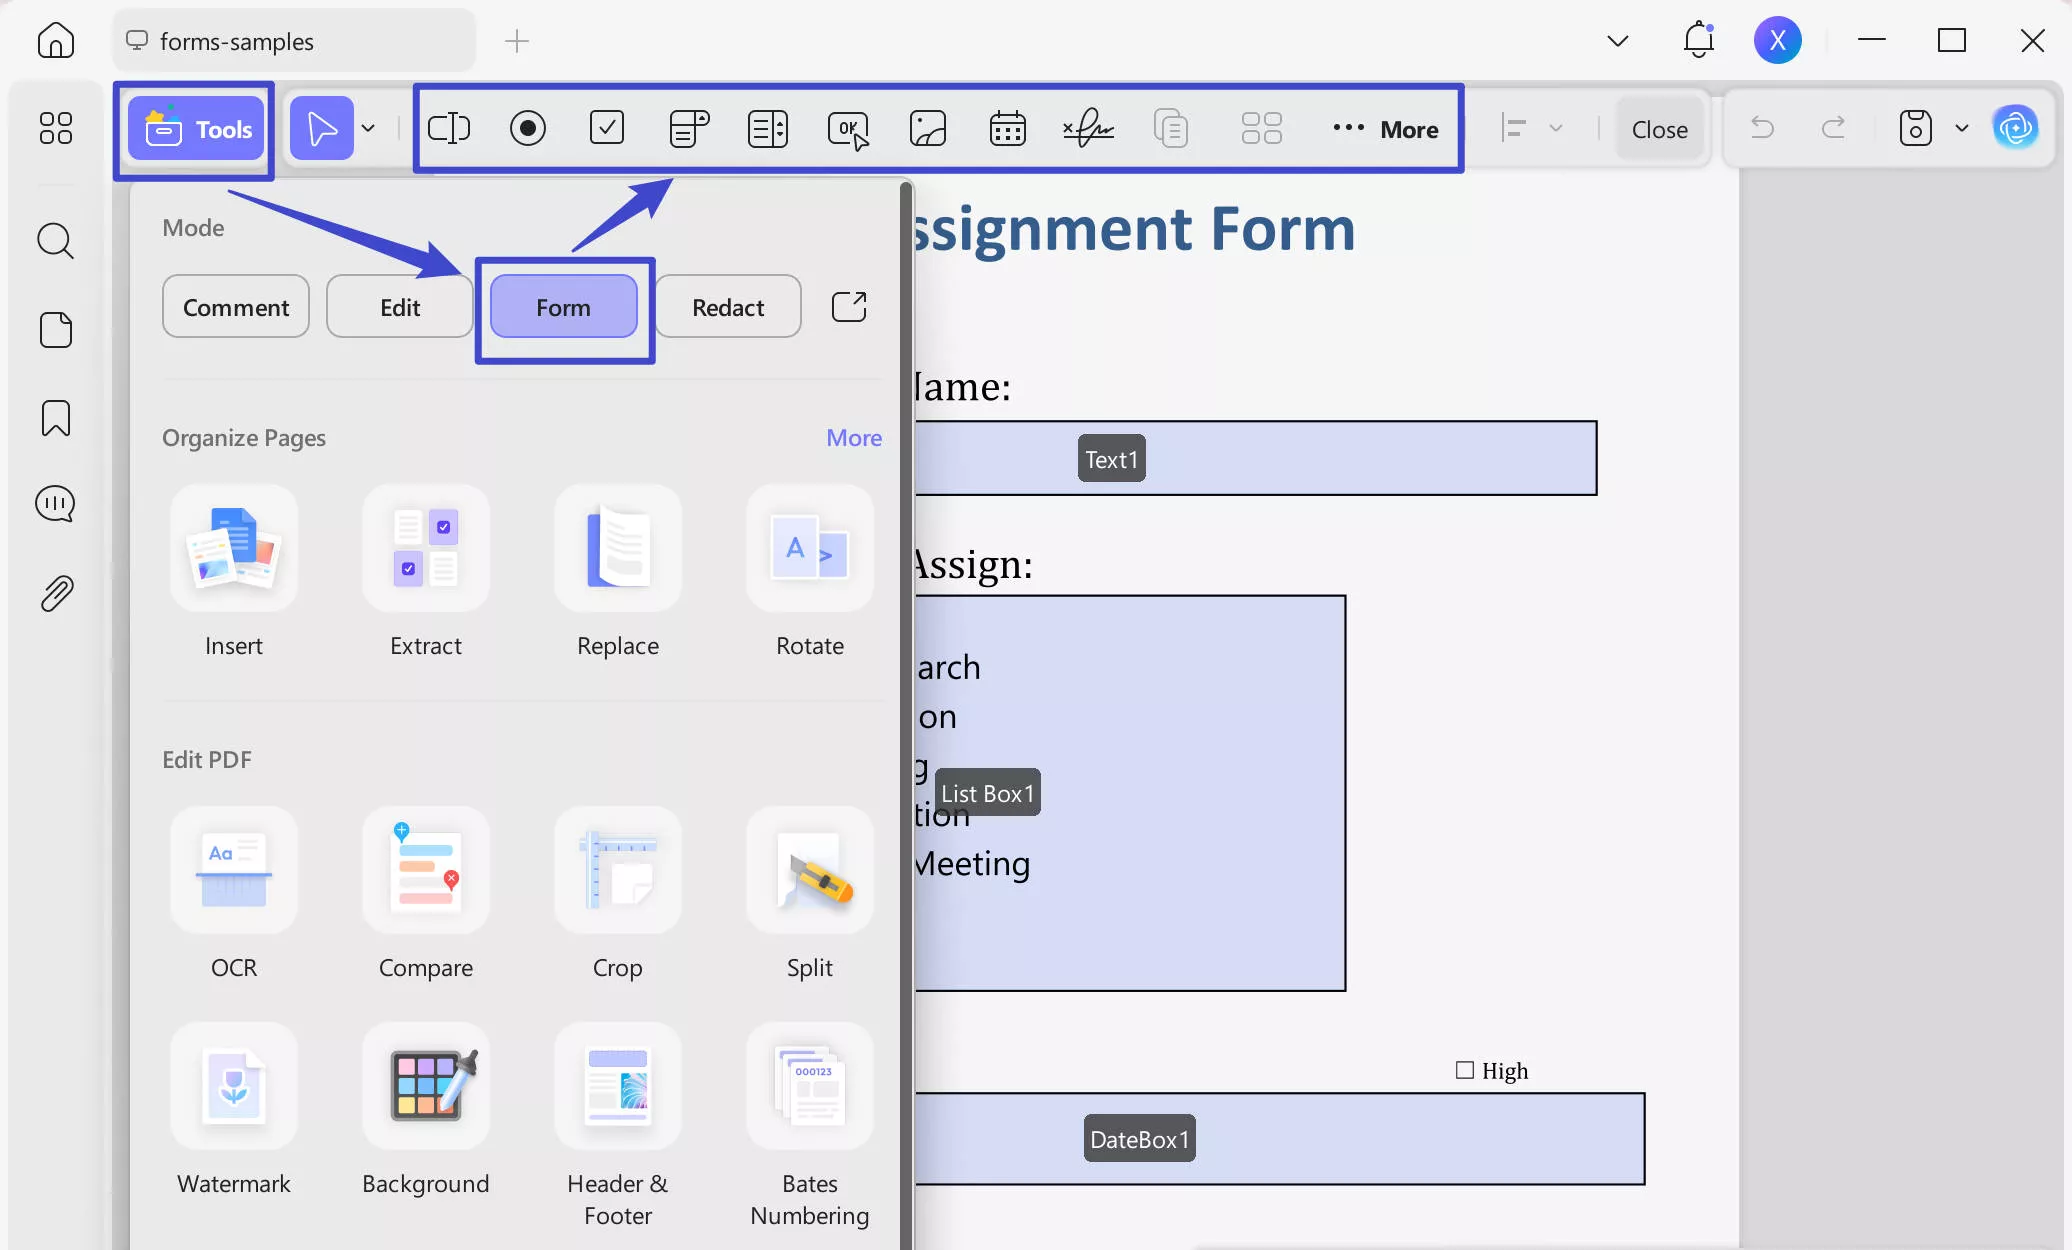
Task: Check the High priority checkbox
Action: click(1464, 1069)
